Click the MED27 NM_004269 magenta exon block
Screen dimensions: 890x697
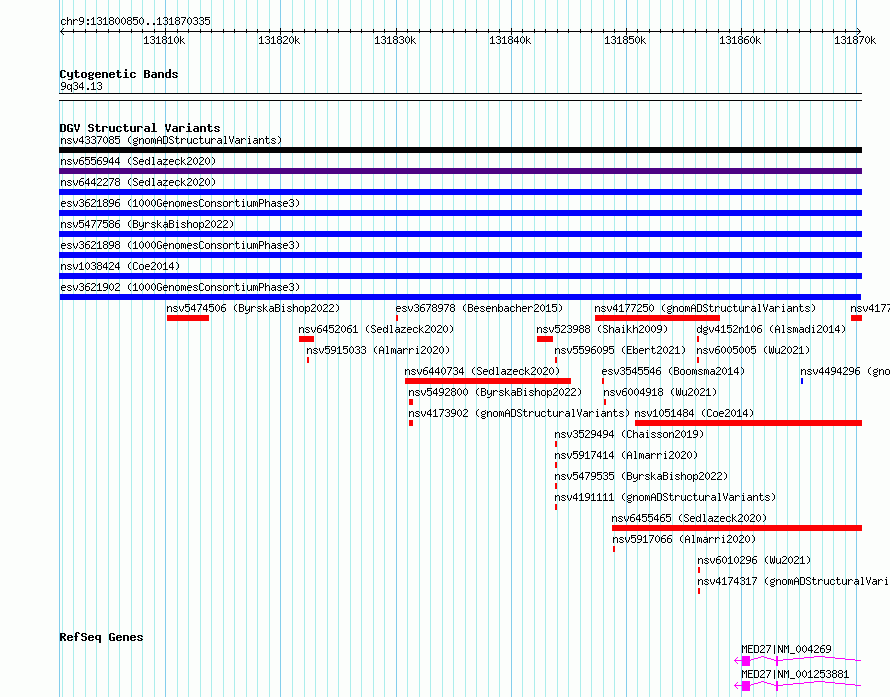pyautogui.click(x=746, y=661)
